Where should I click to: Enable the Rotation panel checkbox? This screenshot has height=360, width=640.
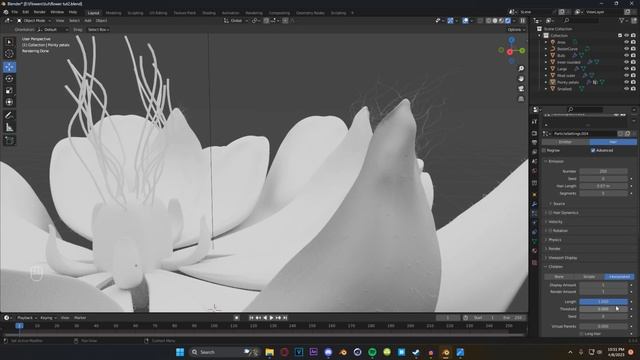click(550, 231)
